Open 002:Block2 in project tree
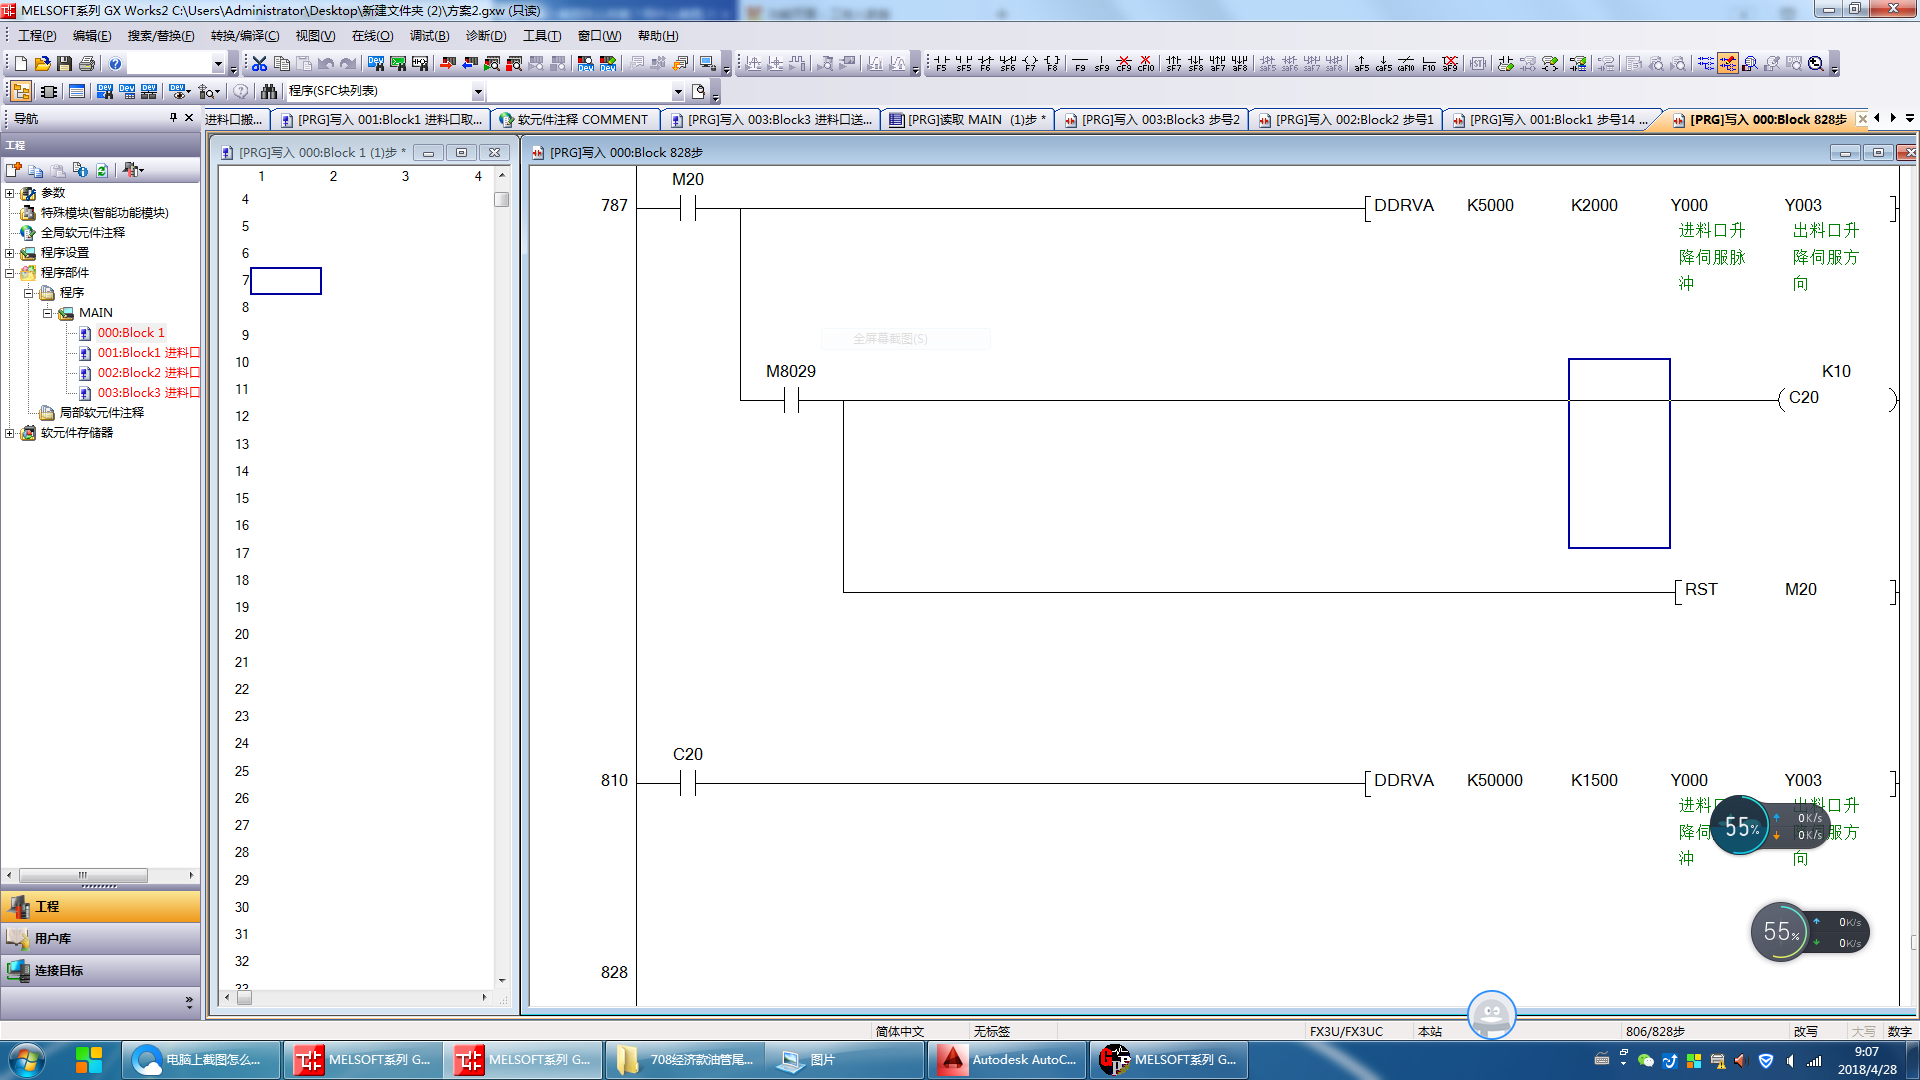Image resolution: width=1920 pixels, height=1080 pixels. (128, 373)
